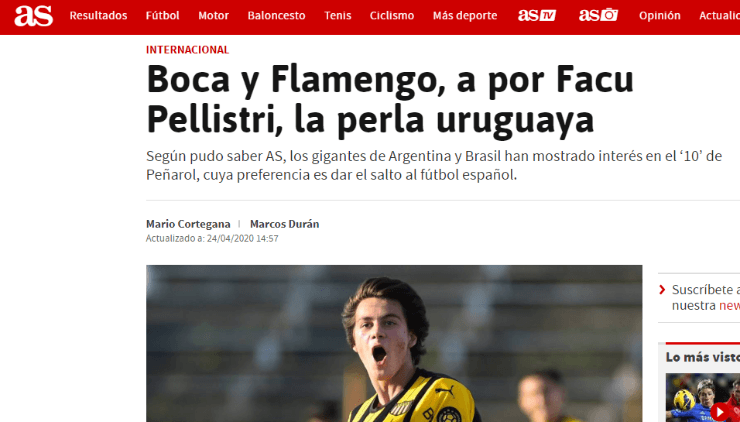
Task: Navigate to the Tenis section
Action: click(337, 16)
